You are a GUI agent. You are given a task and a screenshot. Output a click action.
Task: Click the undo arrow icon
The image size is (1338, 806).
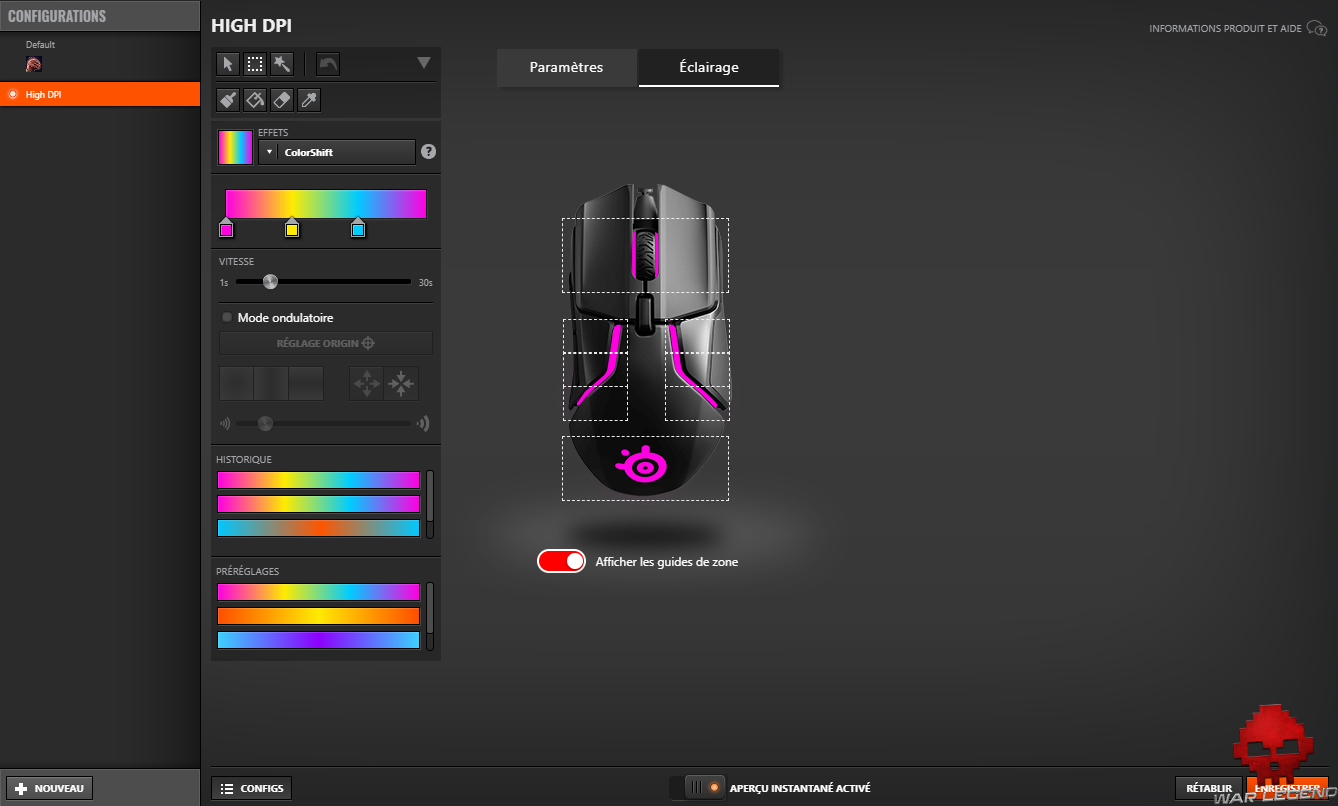tap(328, 64)
